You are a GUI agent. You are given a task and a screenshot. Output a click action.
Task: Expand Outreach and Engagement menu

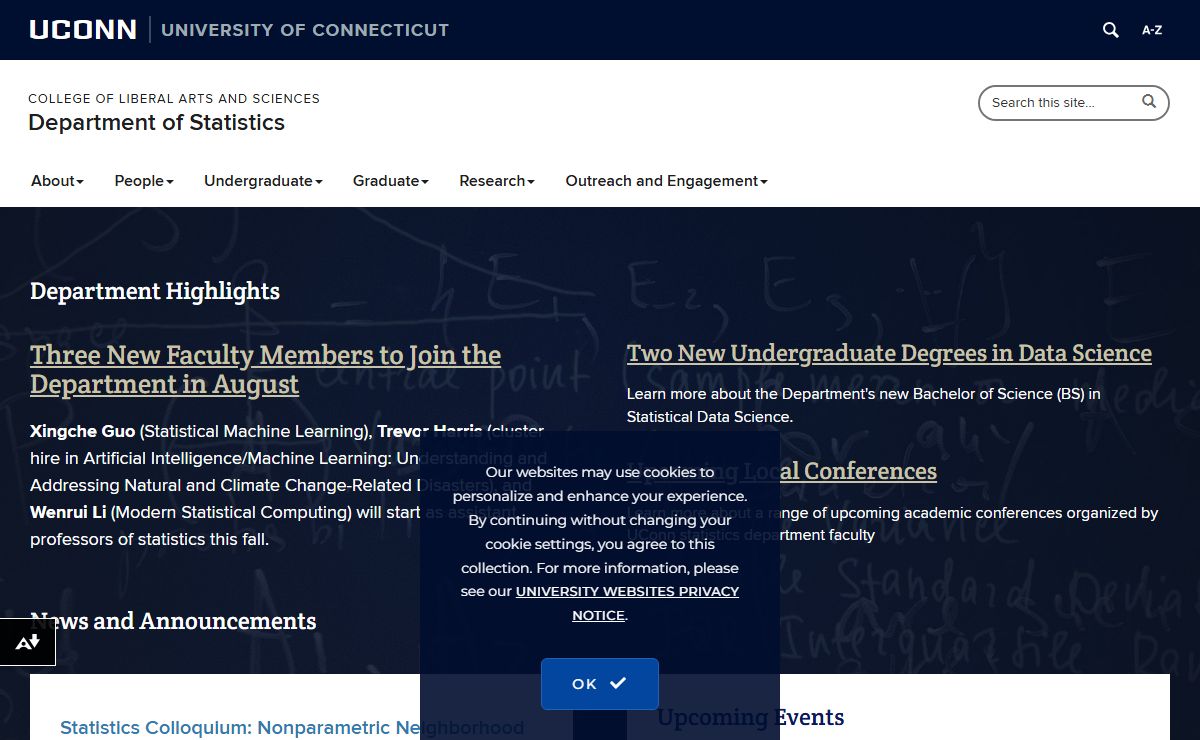tap(666, 181)
